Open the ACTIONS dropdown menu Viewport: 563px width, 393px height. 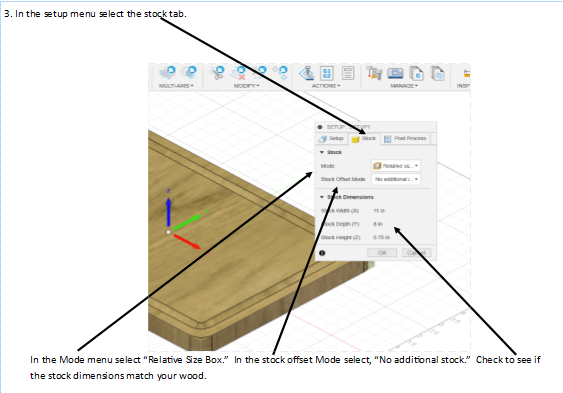pos(326,86)
